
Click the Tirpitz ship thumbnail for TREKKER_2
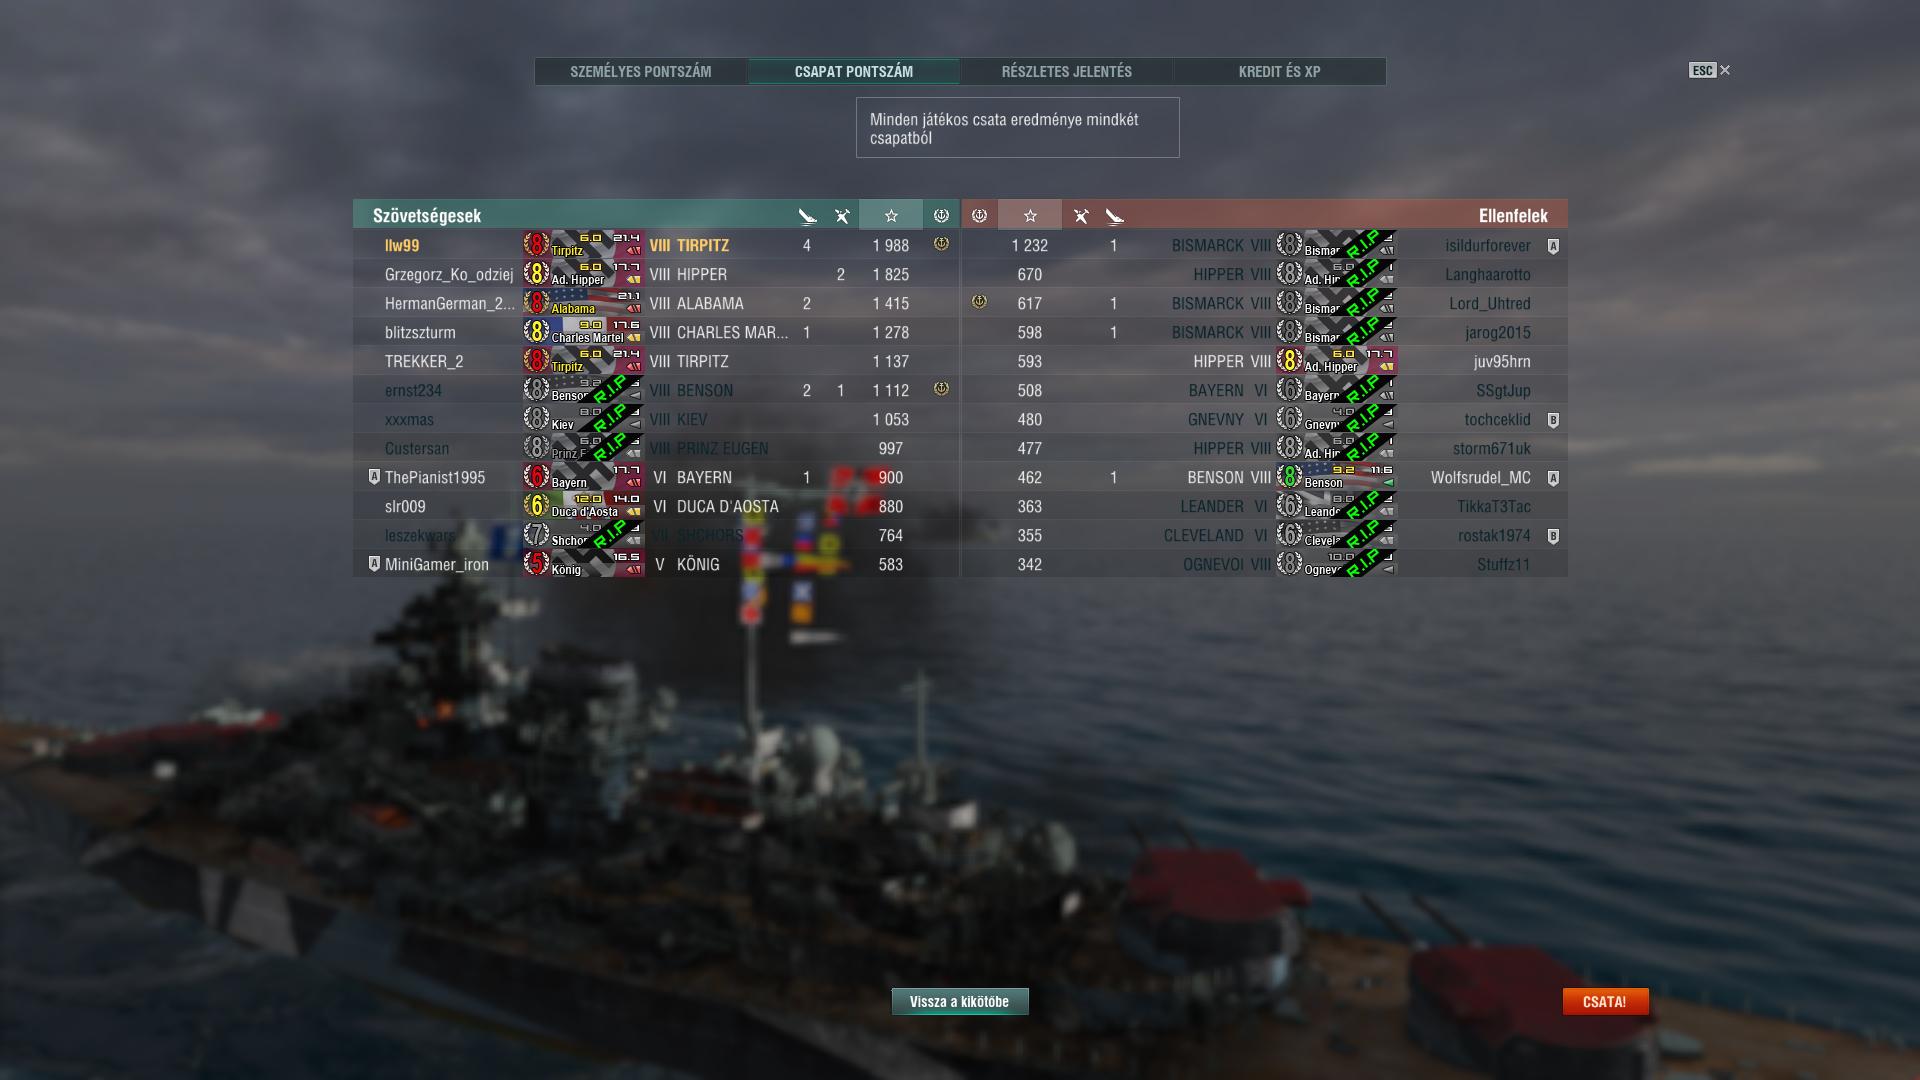pos(584,361)
